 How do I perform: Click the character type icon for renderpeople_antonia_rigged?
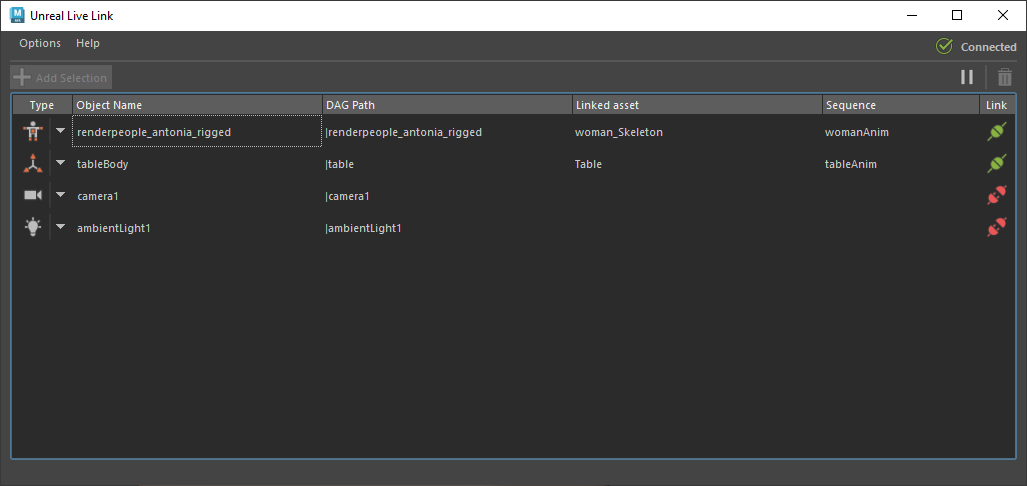pos(31,132)
